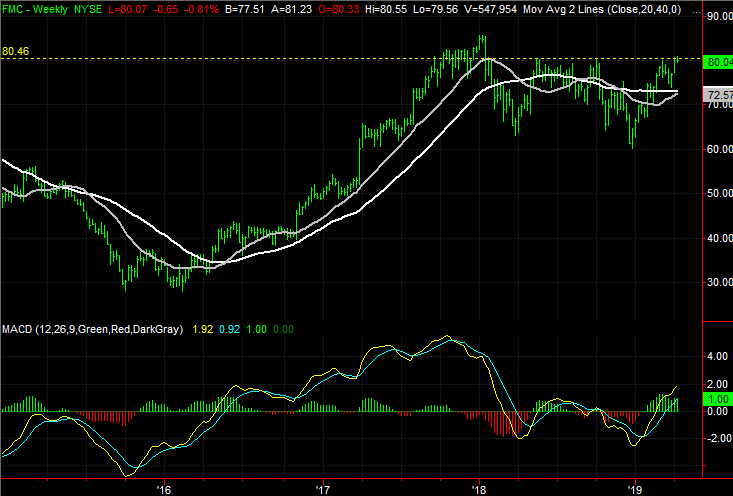
Task: Click the open value O=80.33
Action: 339,9
